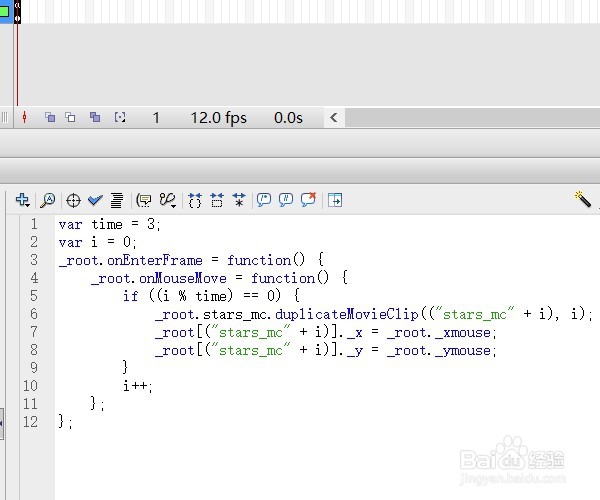The width and height of the screenshot is (600, 500).
Task: Click the '_root.onEnterFrame' code line
Action: (191, 260)
